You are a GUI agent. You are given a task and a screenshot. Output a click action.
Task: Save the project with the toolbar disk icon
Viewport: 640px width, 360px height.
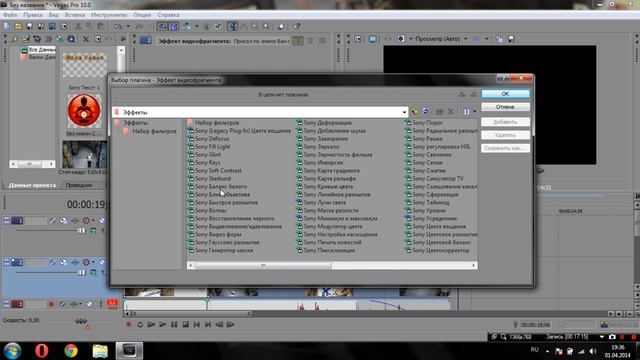[x=29, y=27]
